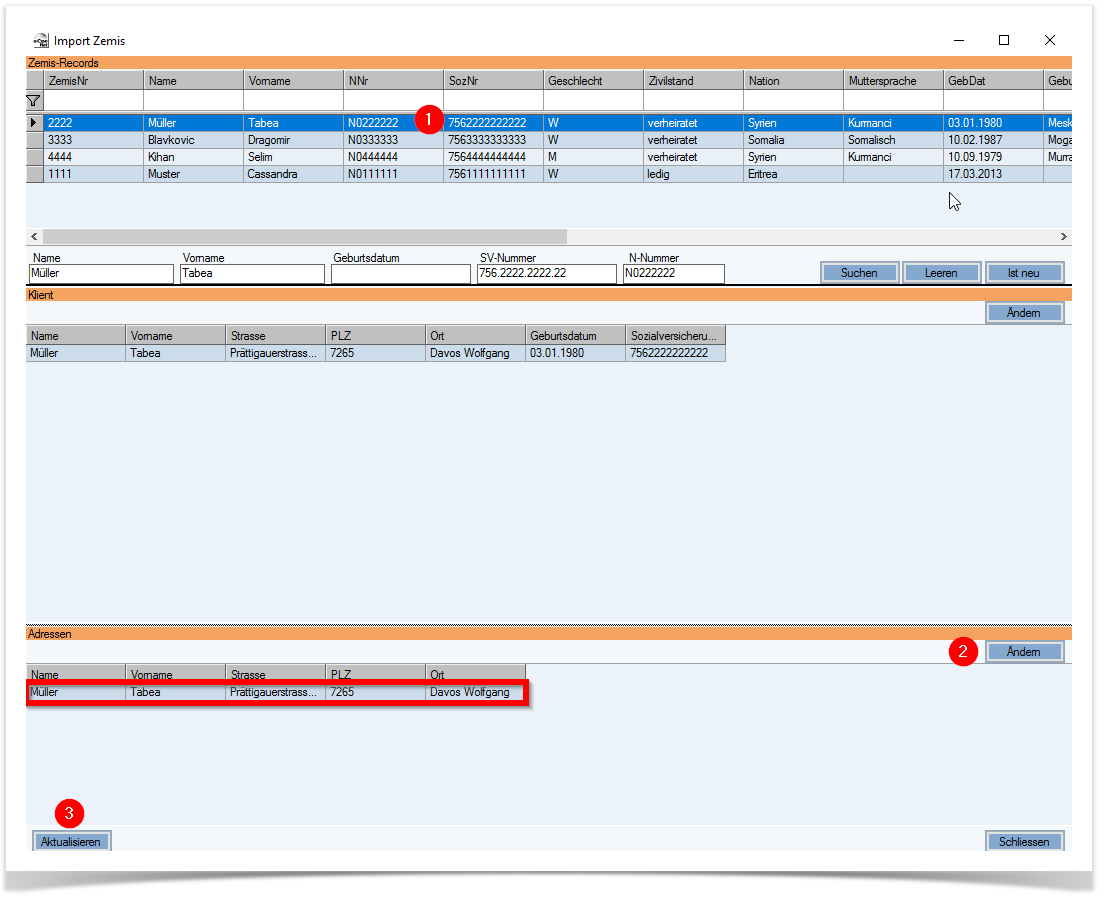Select the record row 1111 Muster

point(549,174)
